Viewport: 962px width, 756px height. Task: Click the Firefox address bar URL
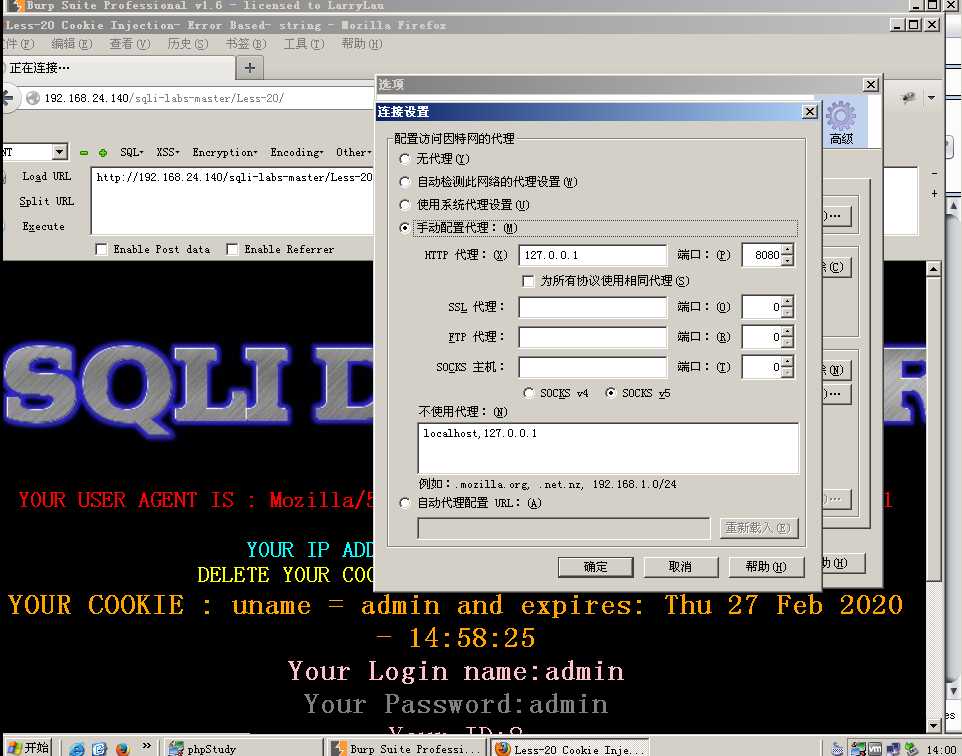[x=164, y=98]
